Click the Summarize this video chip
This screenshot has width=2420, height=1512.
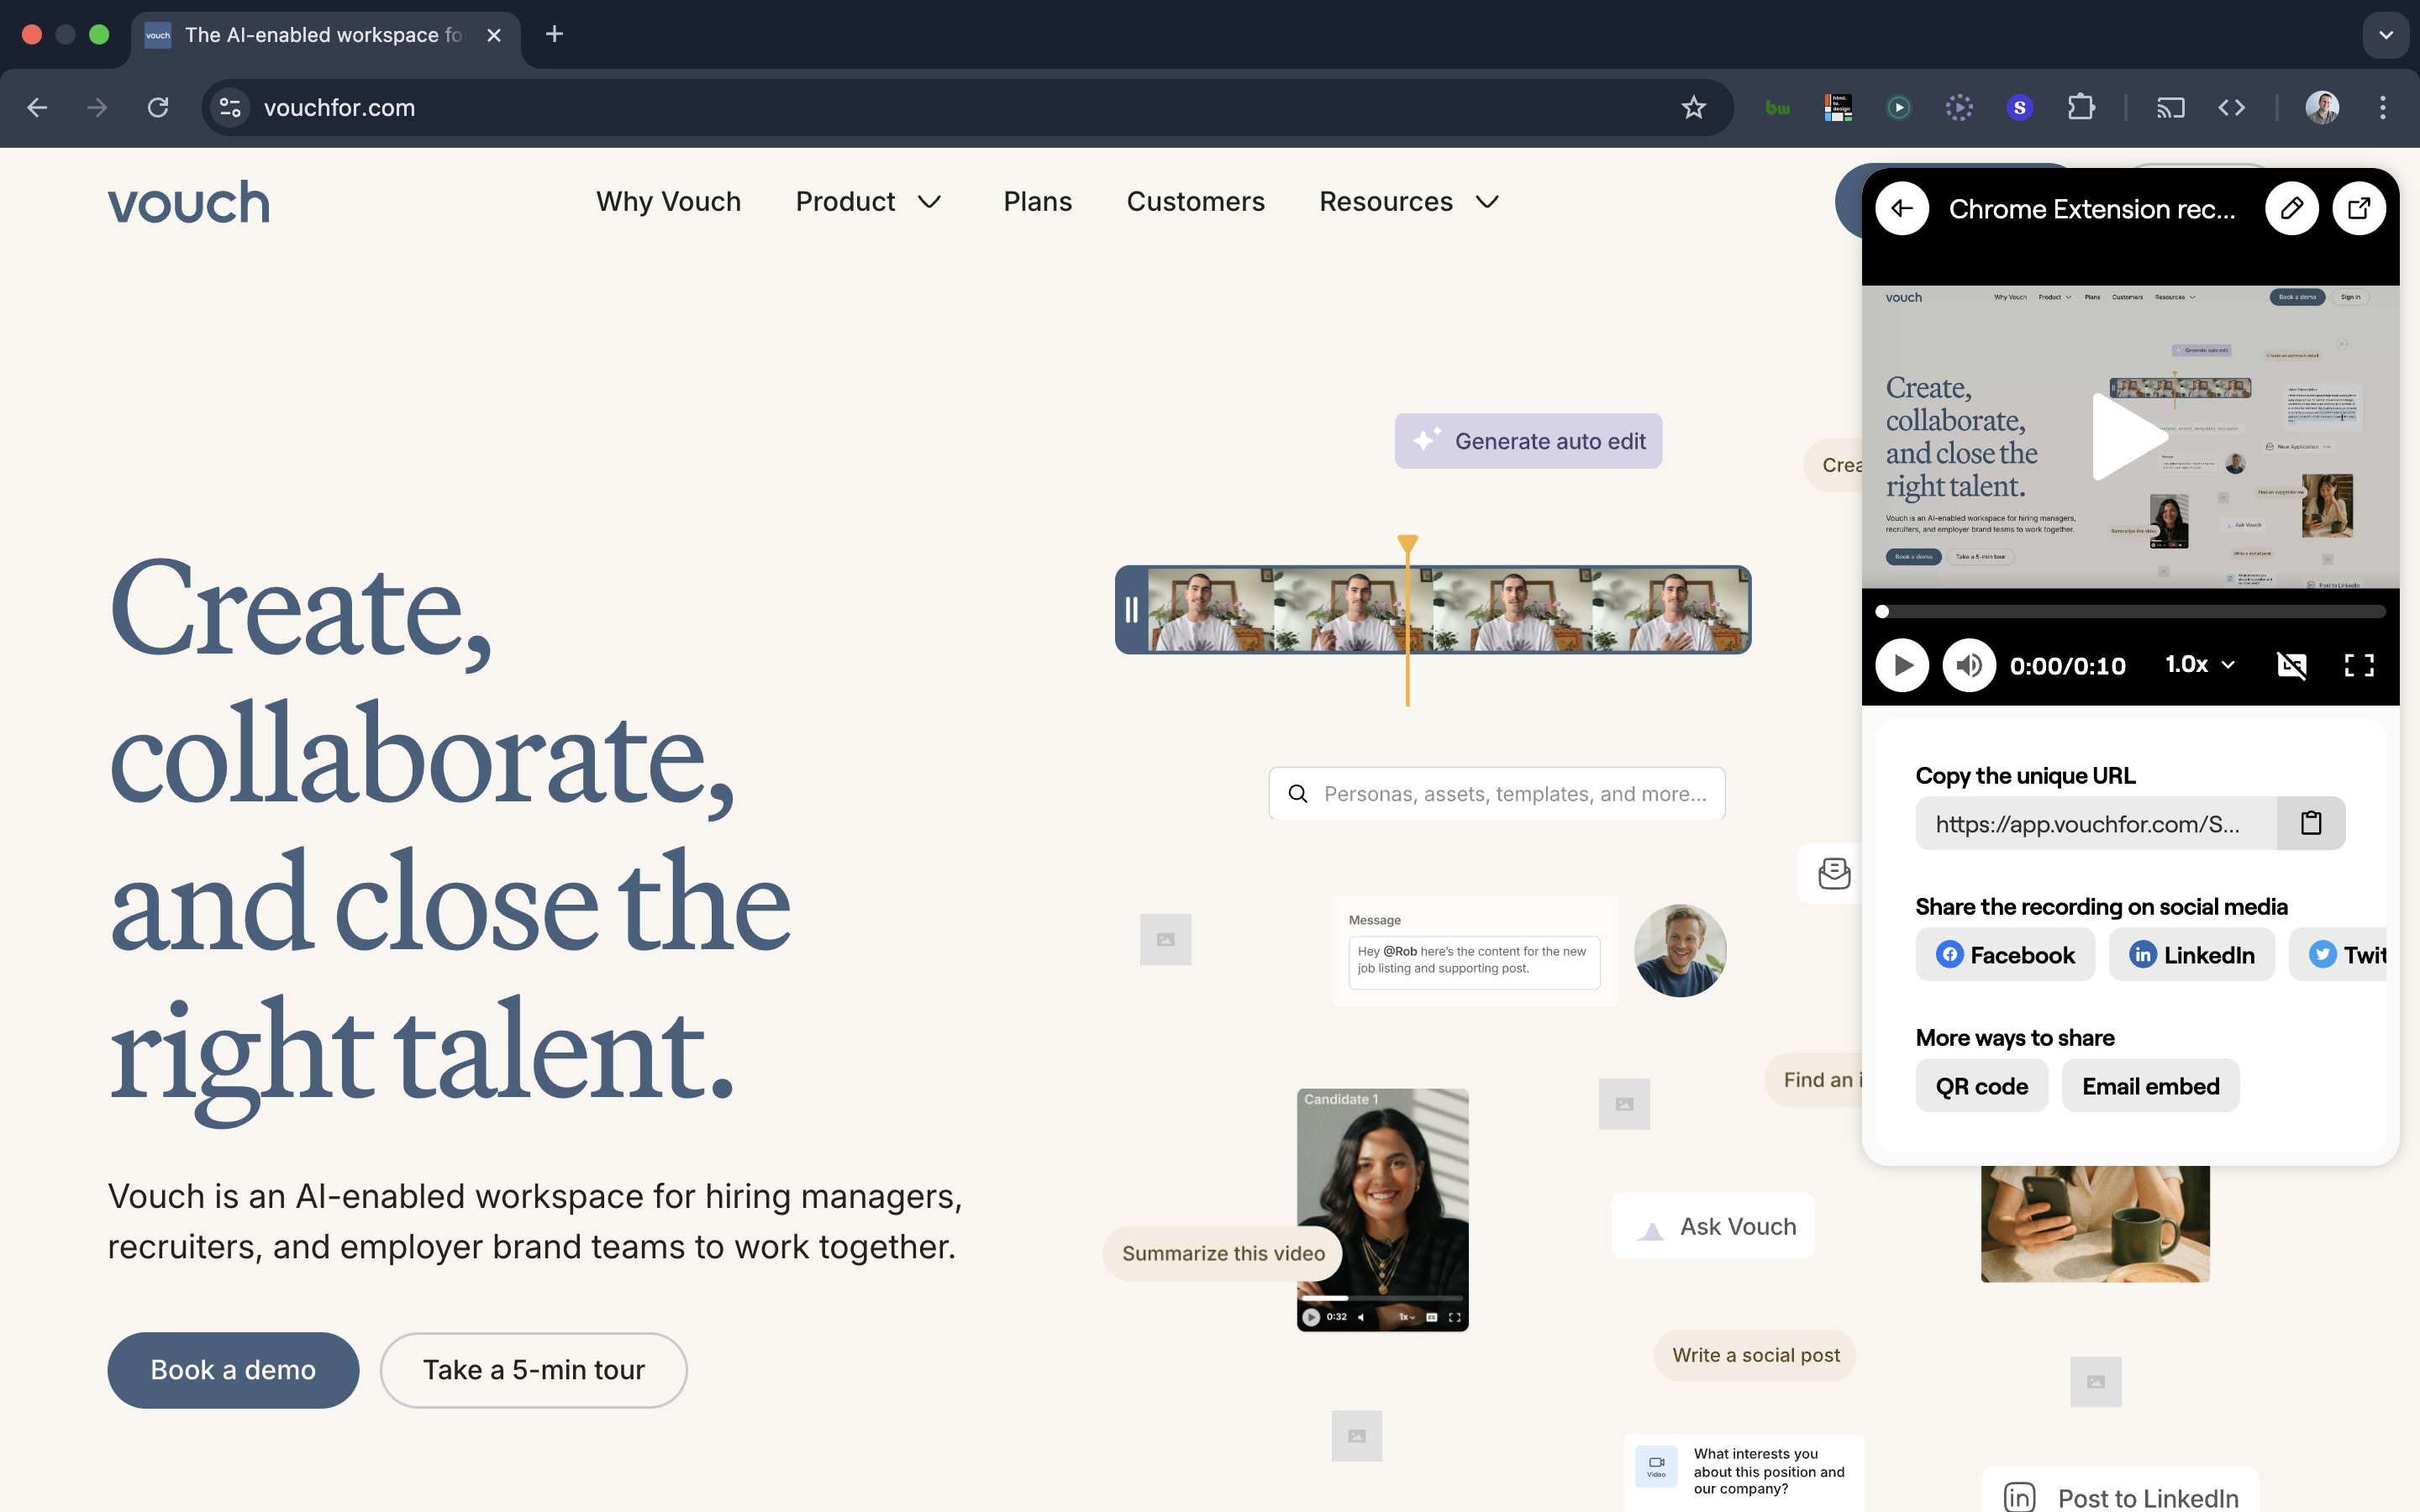1222,1253
